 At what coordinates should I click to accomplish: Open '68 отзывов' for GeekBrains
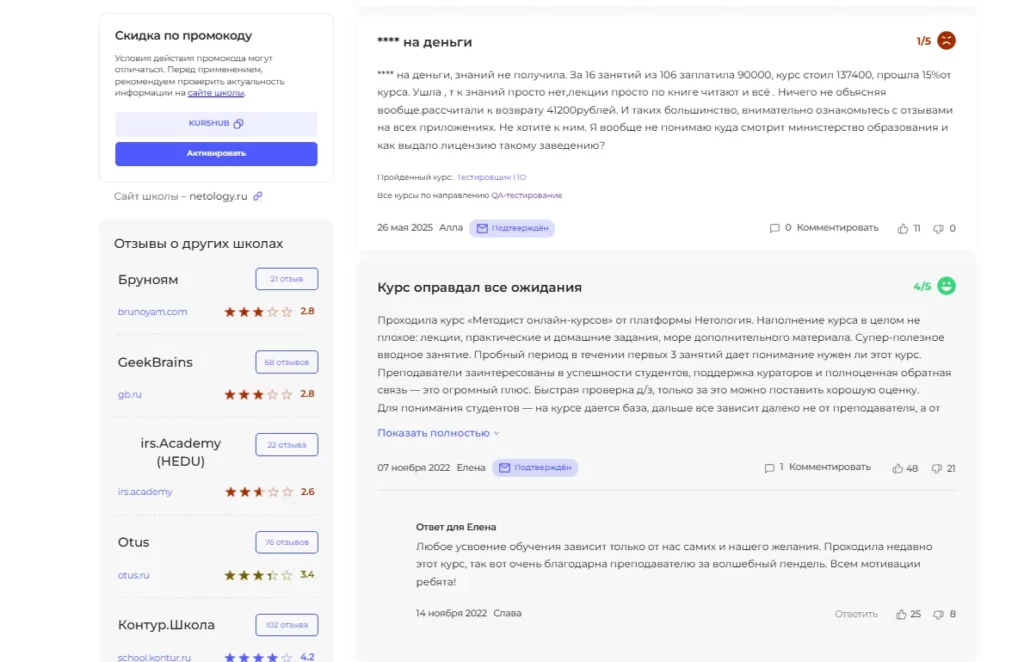(287, 362)
